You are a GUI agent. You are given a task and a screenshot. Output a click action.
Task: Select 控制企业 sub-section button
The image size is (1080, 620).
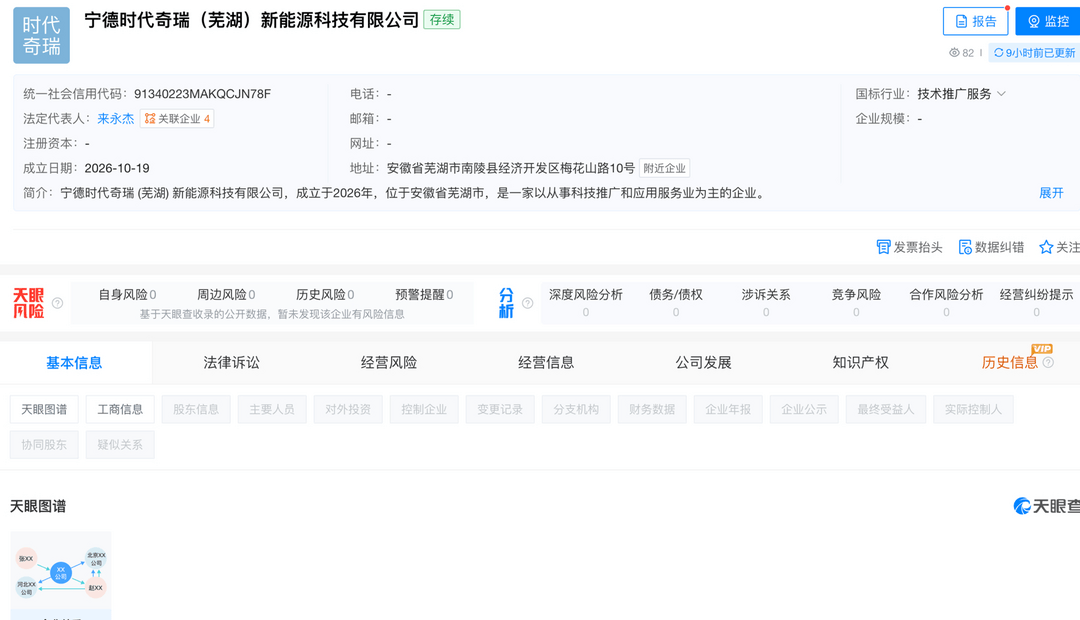pos(424,409)
